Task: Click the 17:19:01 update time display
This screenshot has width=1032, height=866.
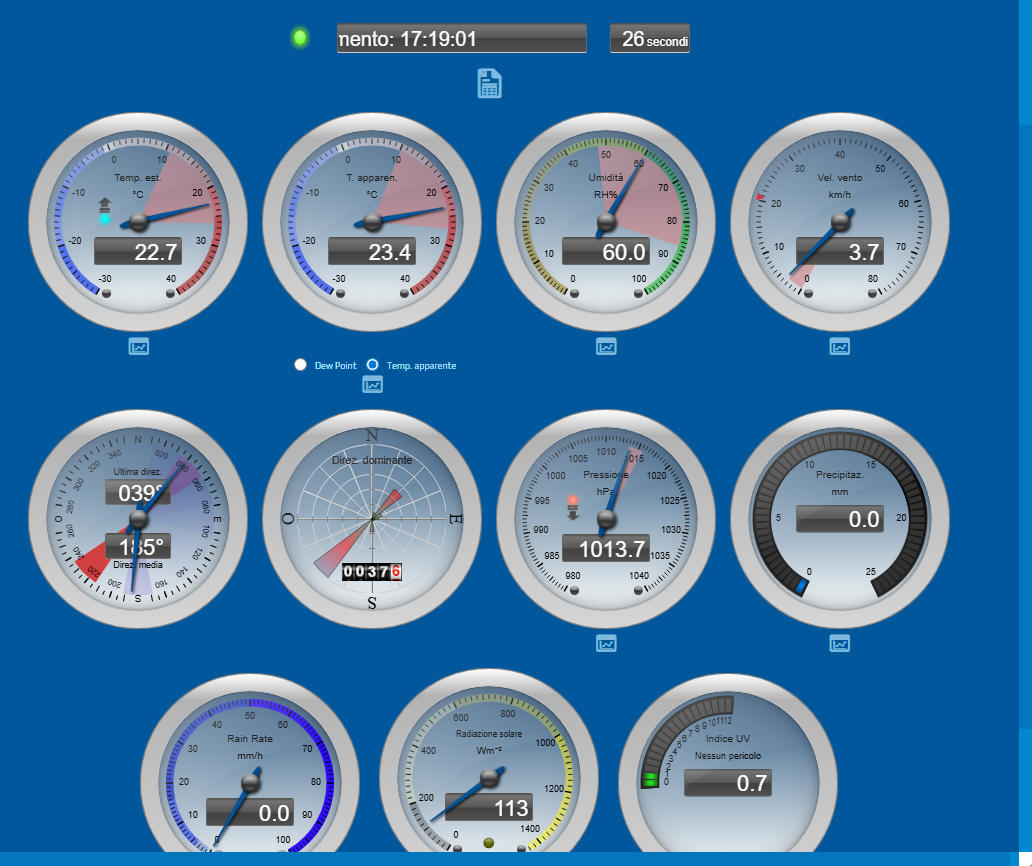Action: click(462, 39)
